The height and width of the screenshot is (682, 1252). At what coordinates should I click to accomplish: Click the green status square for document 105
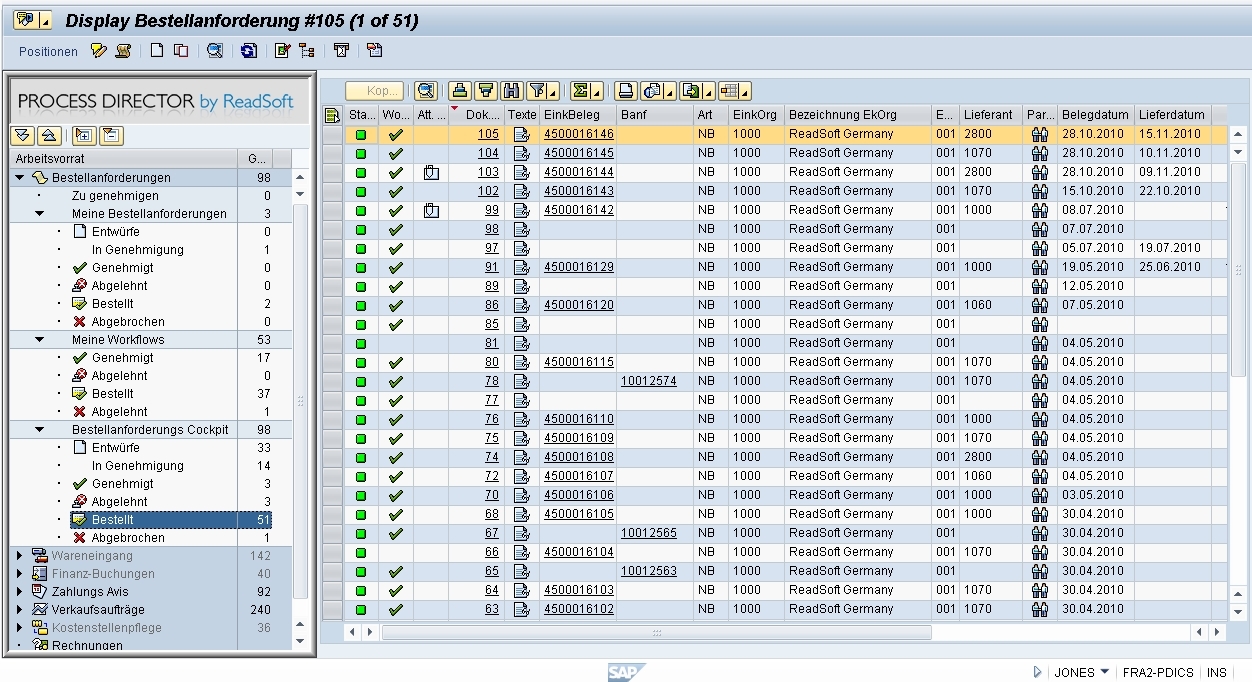(361, 133)
